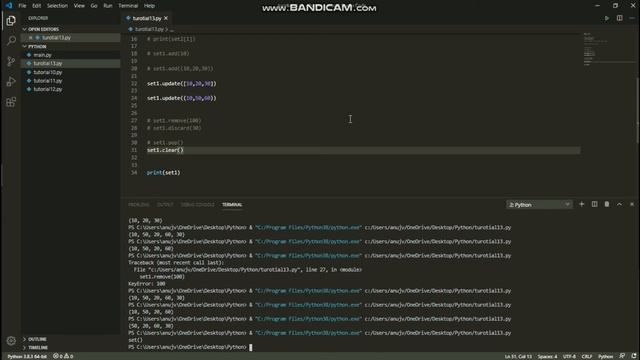The height and width of the screenshot is (360, 640).
Task: Open notifications bell in status bar
Action: click(634, 356)
